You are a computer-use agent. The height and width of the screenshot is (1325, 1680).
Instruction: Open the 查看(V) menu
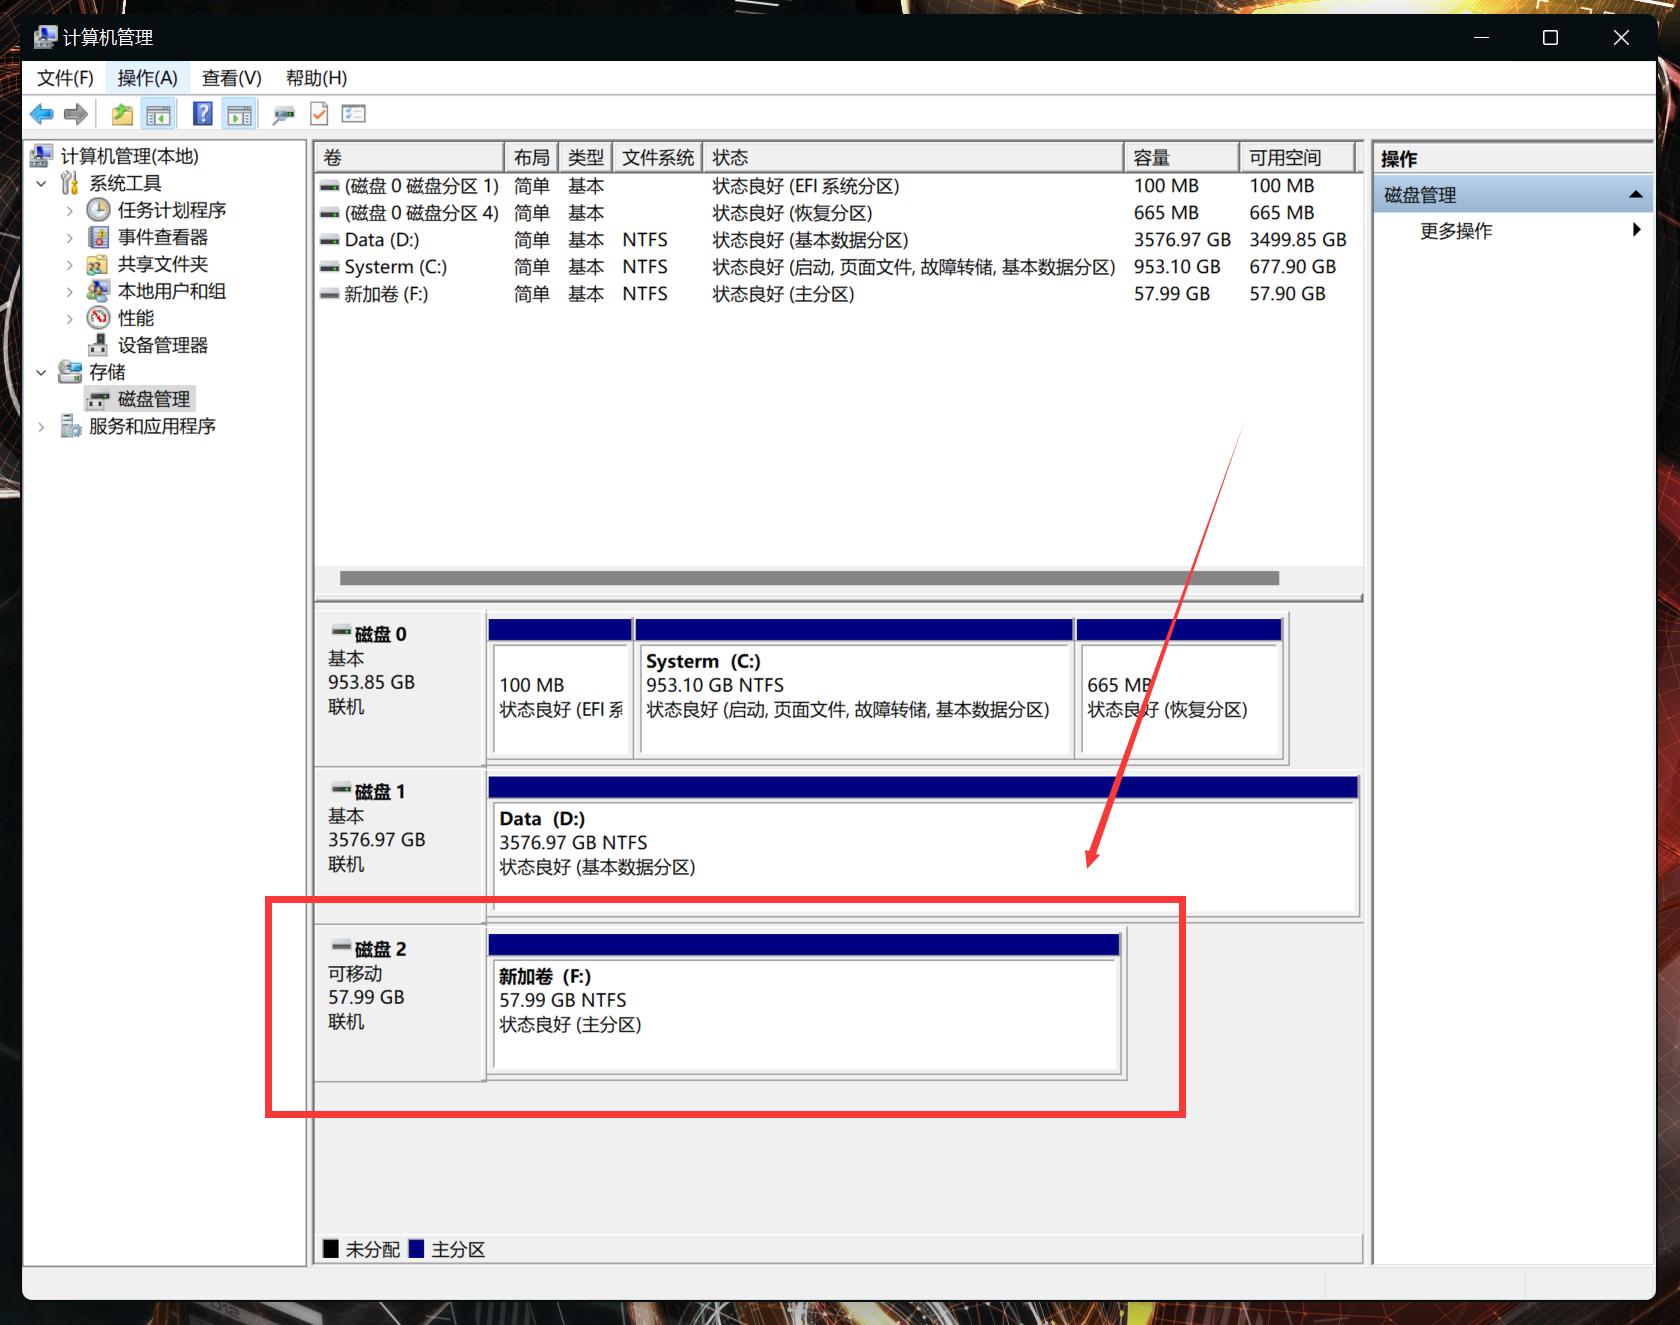228,77
